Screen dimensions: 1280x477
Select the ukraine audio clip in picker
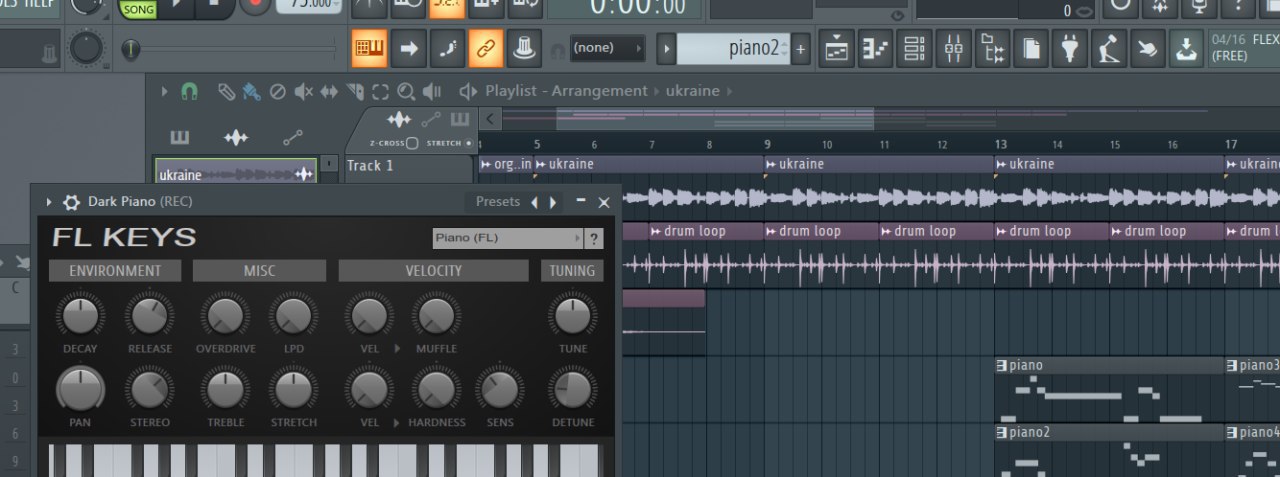tap(236, 174)
